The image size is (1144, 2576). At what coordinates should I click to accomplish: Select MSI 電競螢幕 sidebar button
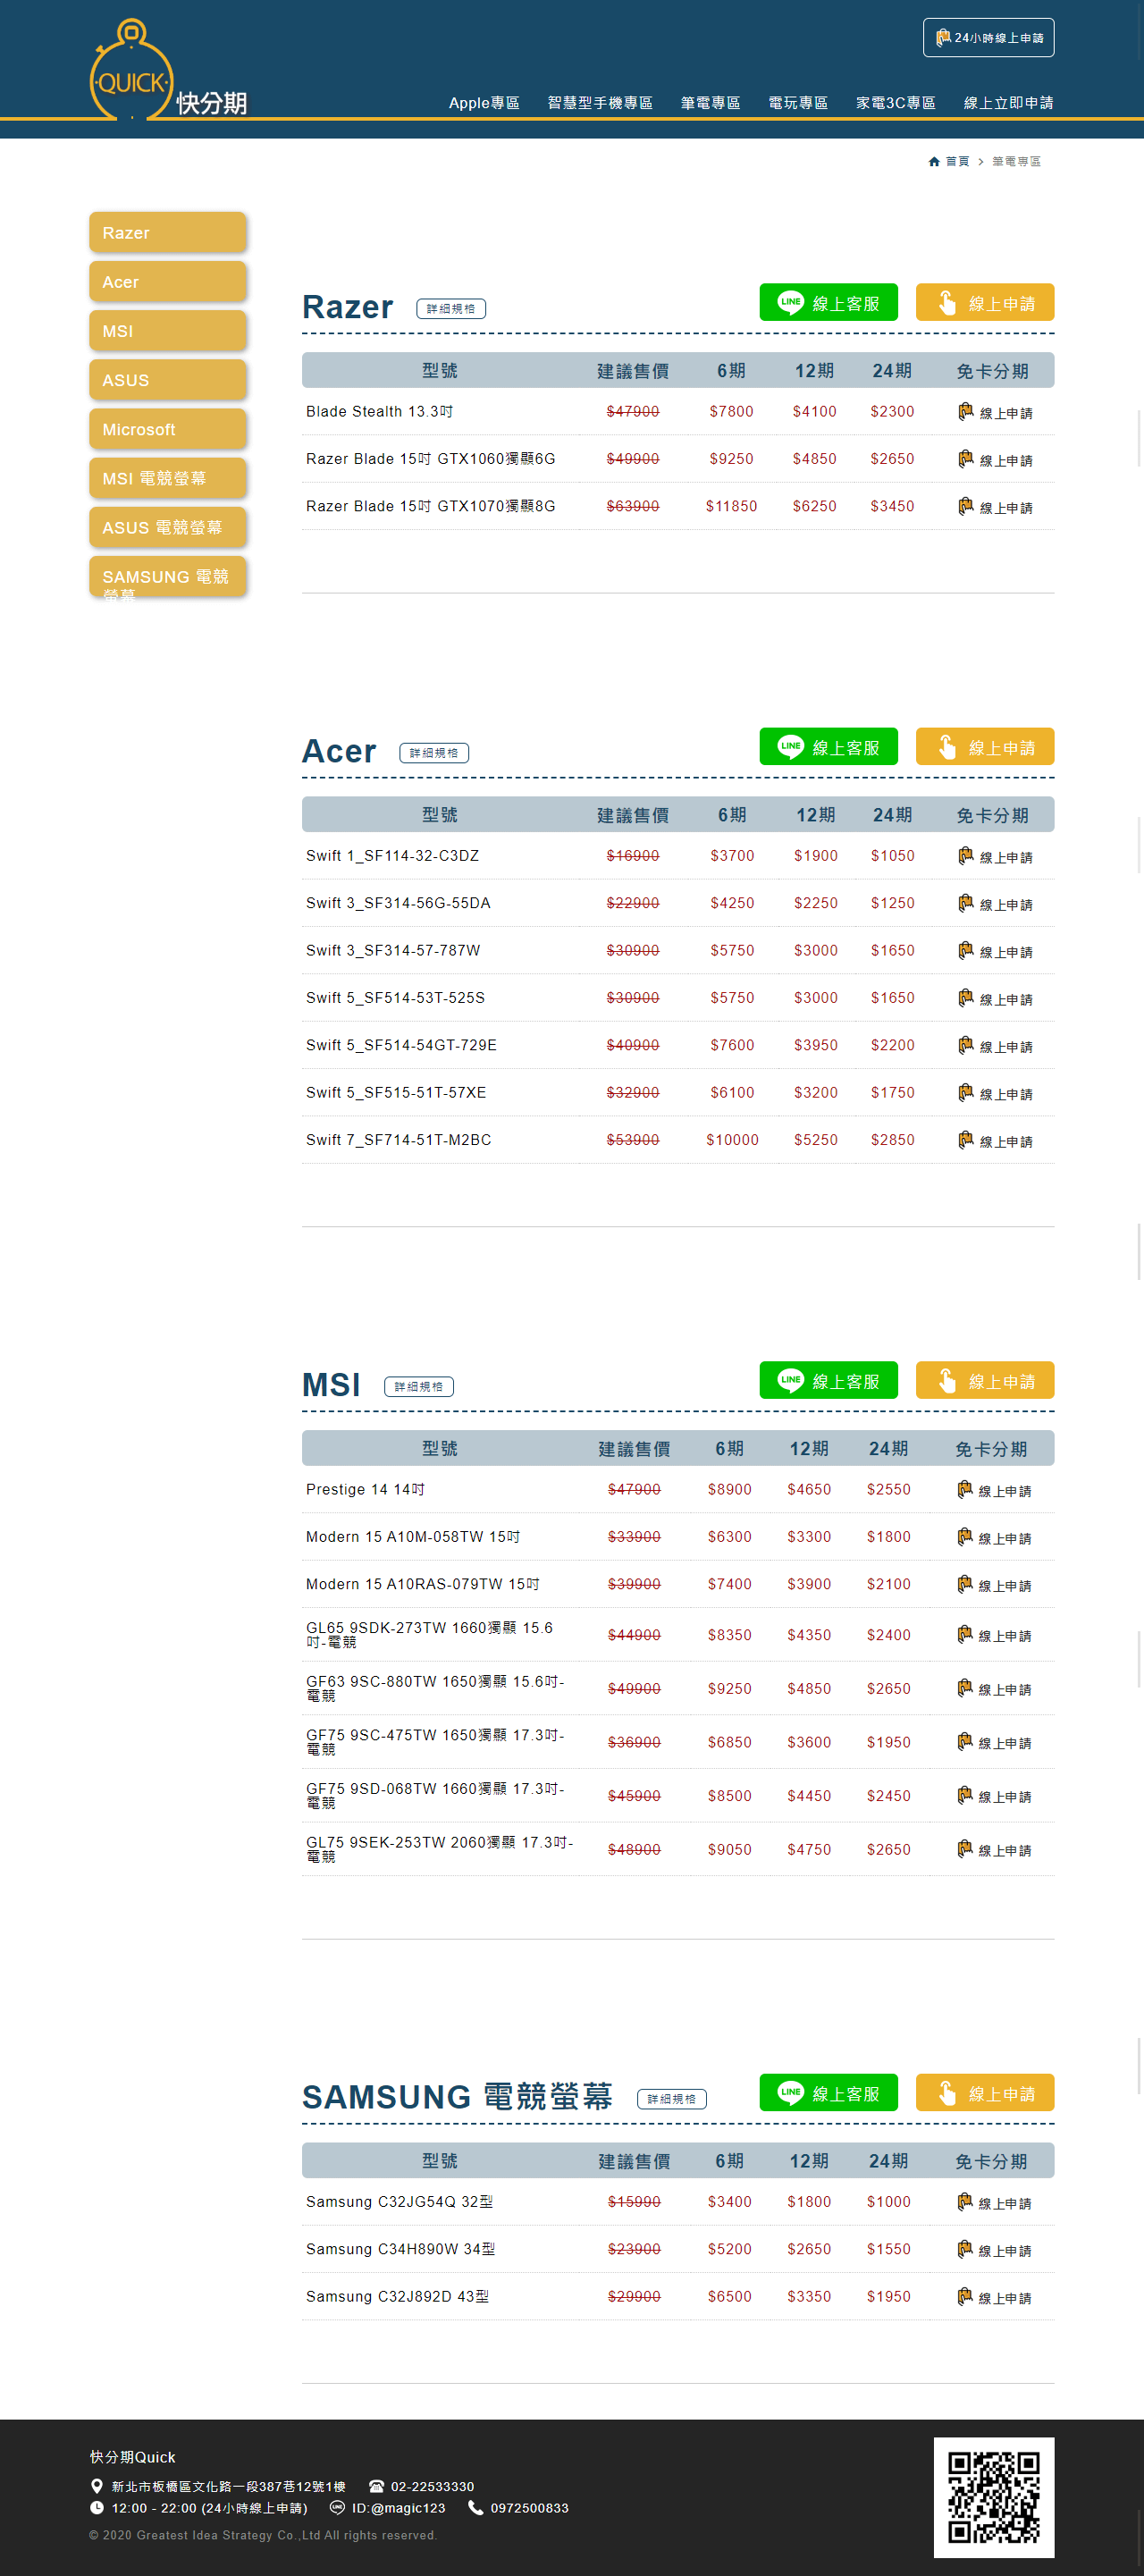[x=167, y=478]
